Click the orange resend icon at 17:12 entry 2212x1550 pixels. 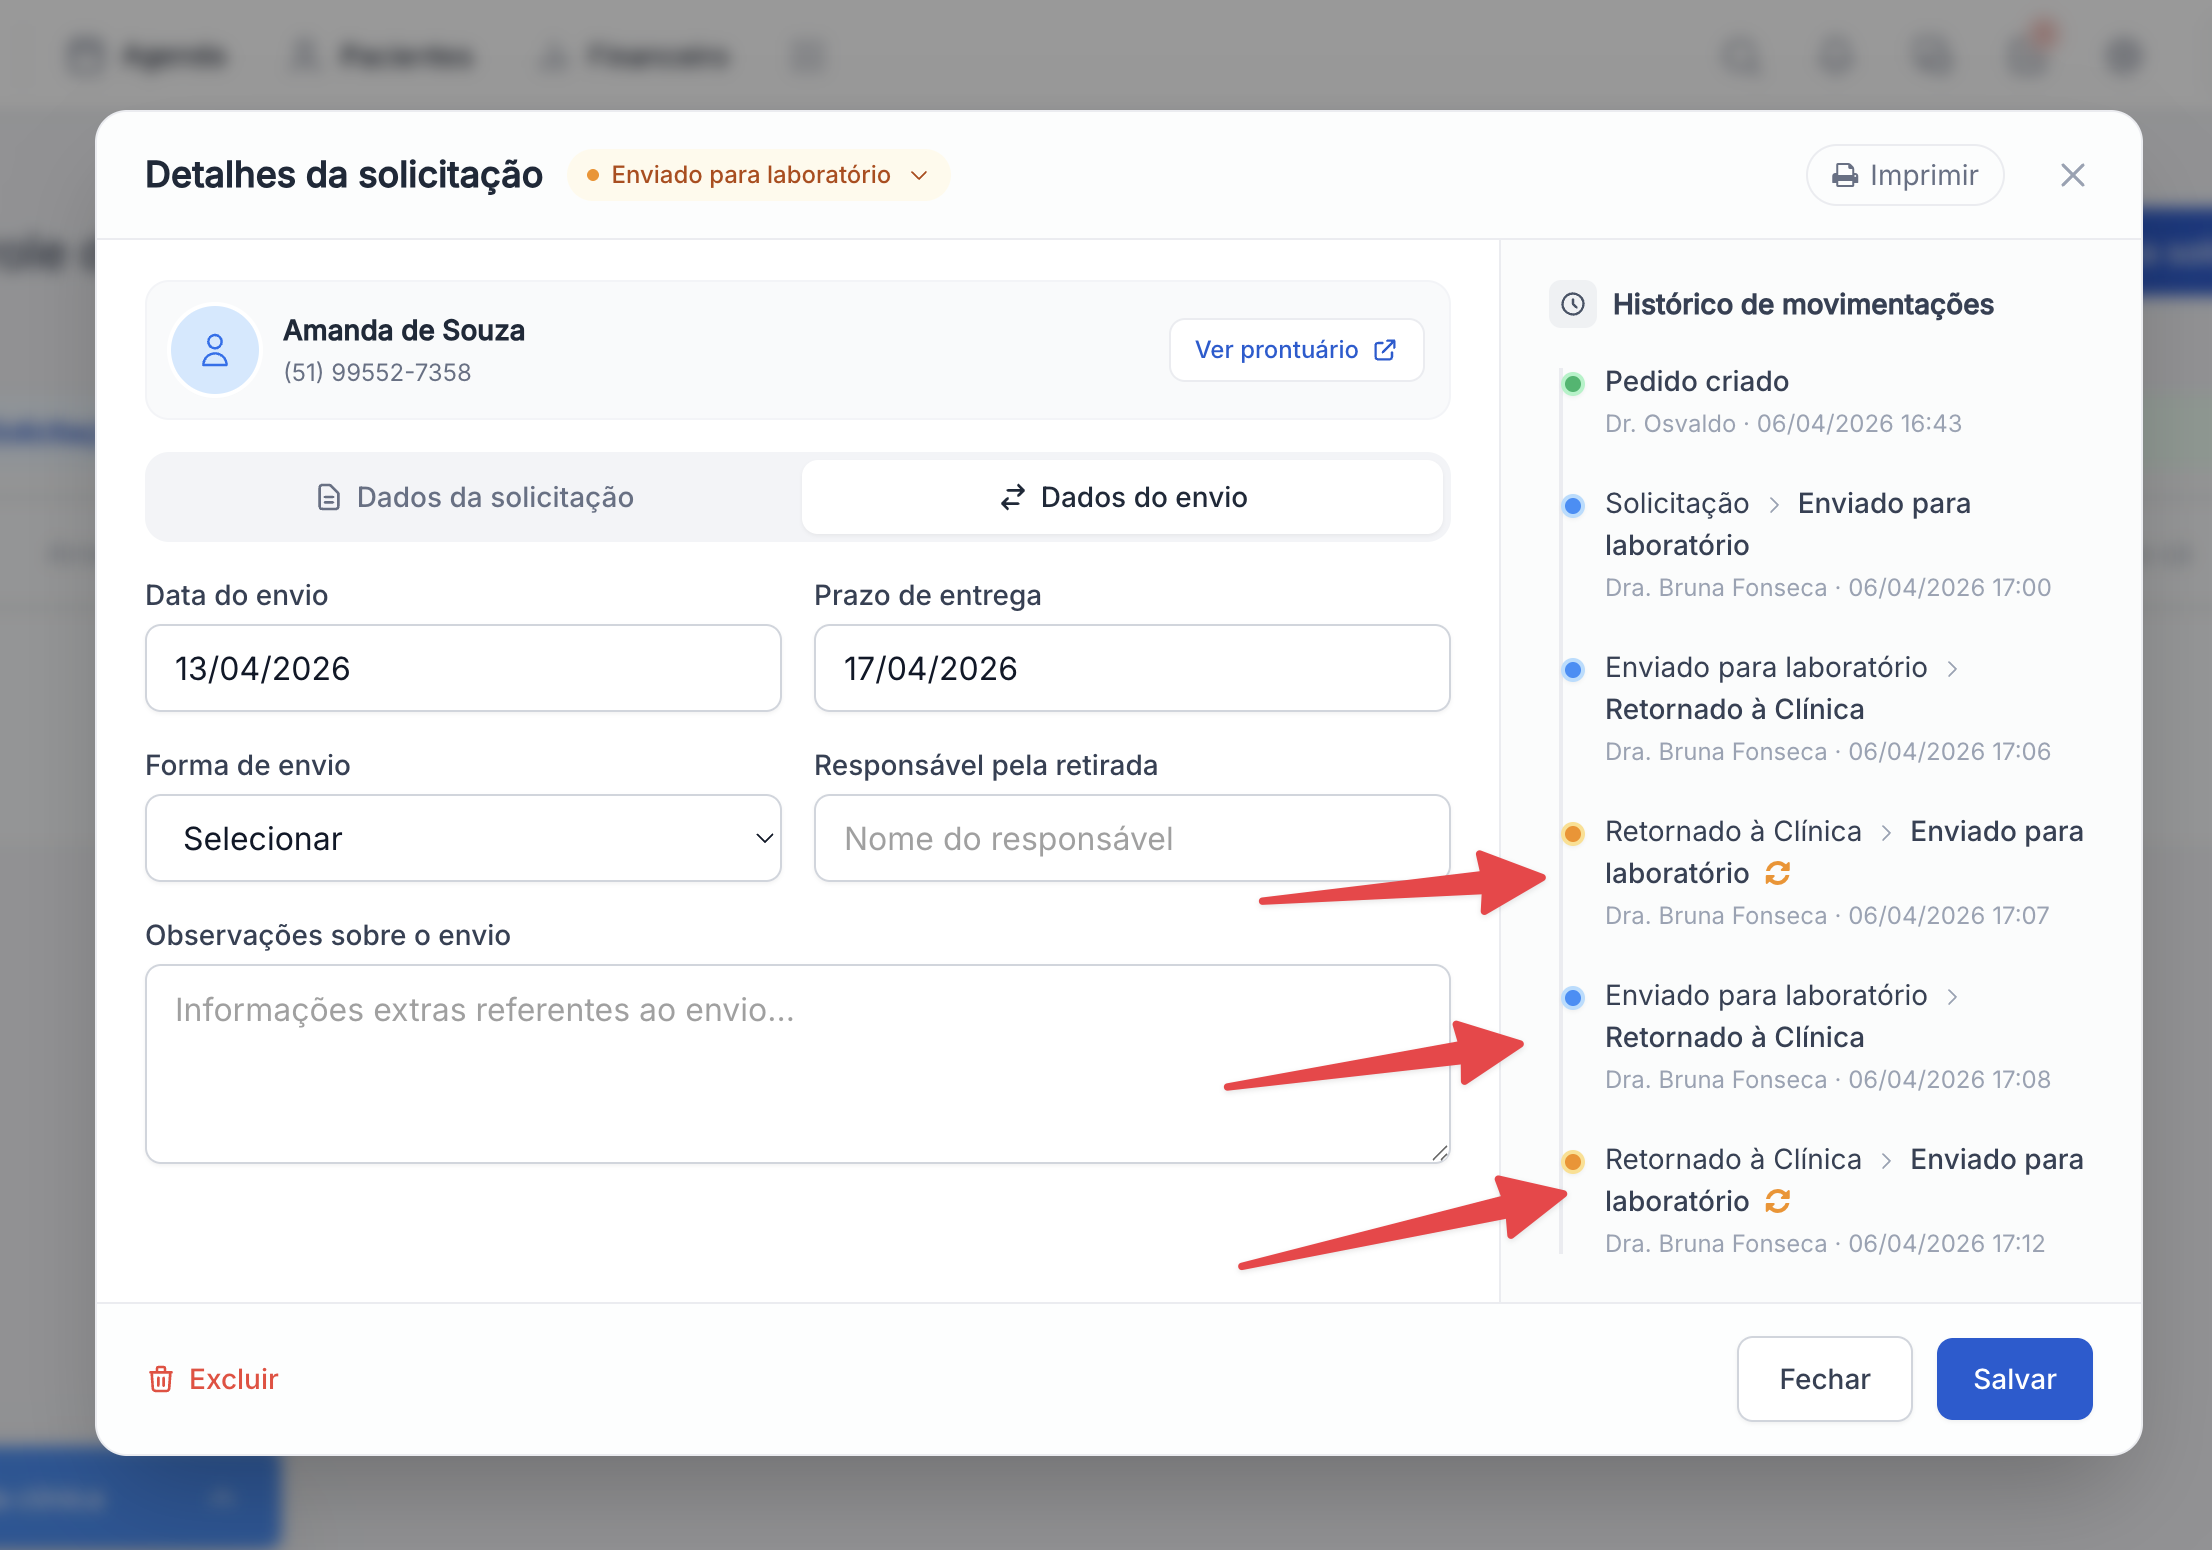[1777, 1201]
